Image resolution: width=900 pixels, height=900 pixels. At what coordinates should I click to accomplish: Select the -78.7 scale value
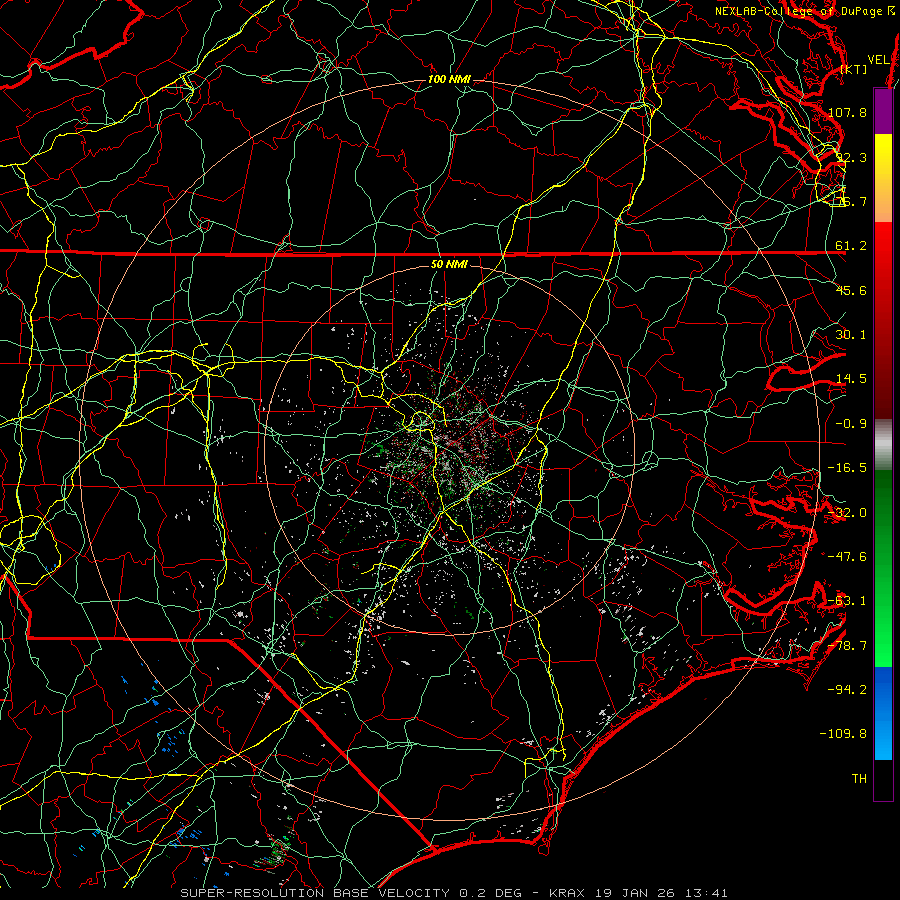(x=847, y=646)
